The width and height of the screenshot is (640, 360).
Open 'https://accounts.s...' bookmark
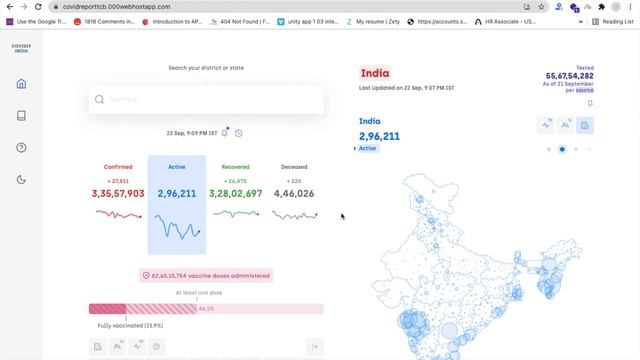click(x=437, y=22)
